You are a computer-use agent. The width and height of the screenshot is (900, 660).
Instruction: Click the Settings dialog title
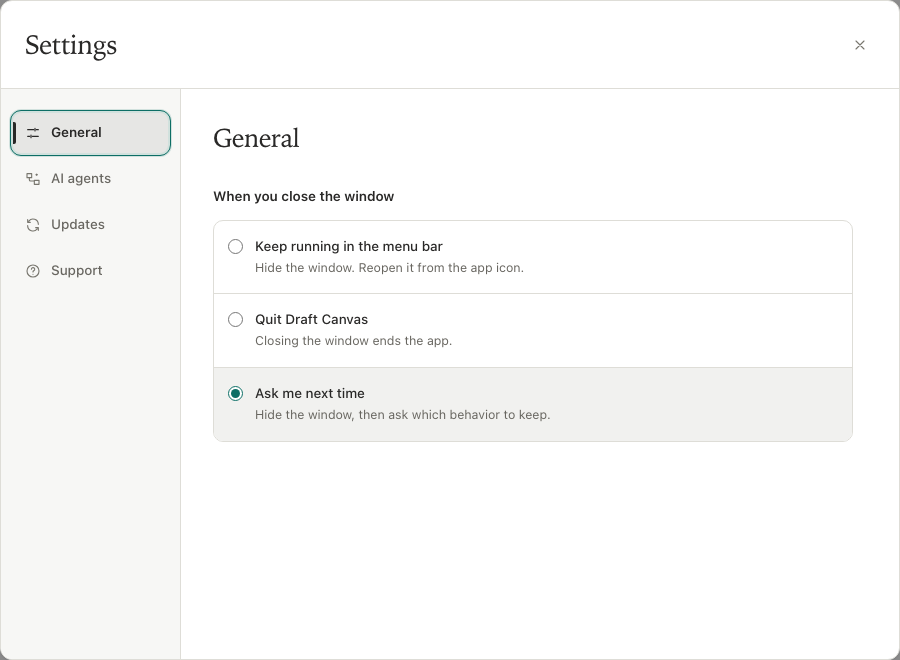tap(71, 45)
